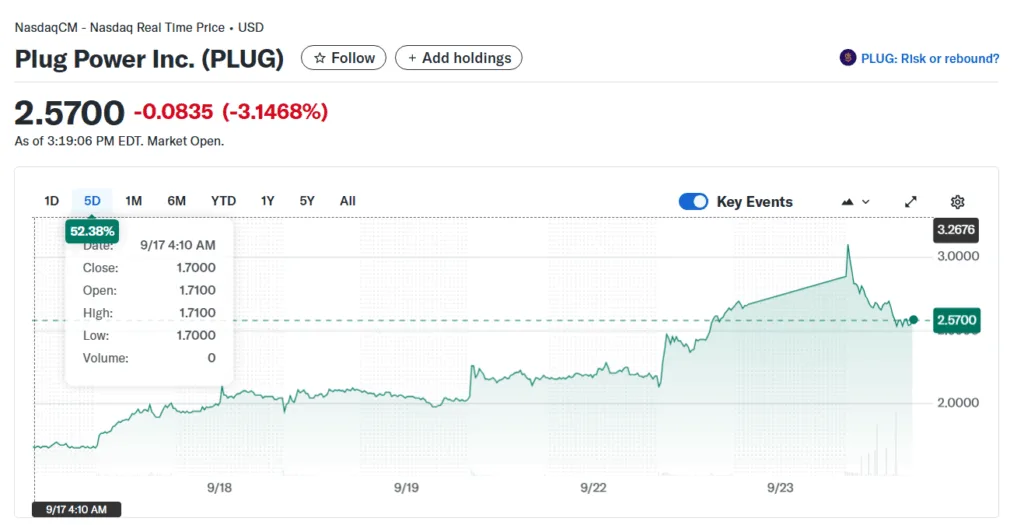Viewport: 1024px width, 525px height.
Task: Click the star Follow button
Action: tap(344, 58)
